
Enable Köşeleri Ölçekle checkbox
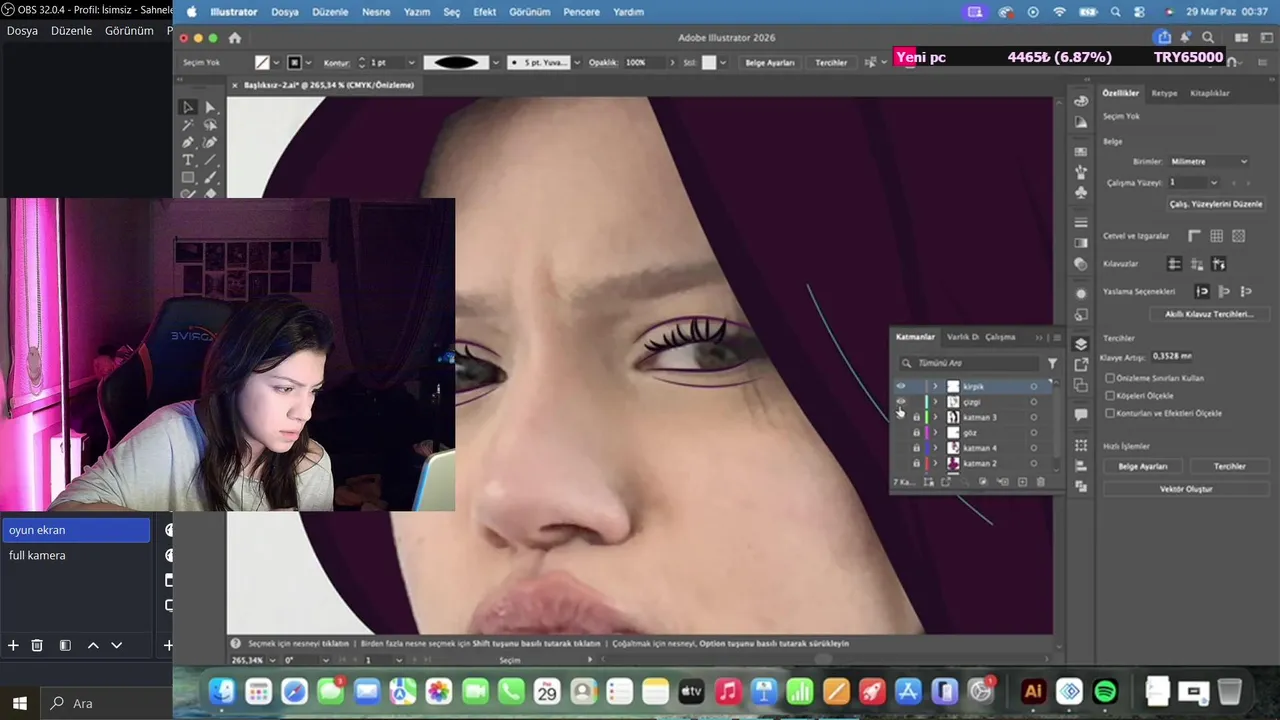click(x=1109, y=396)
